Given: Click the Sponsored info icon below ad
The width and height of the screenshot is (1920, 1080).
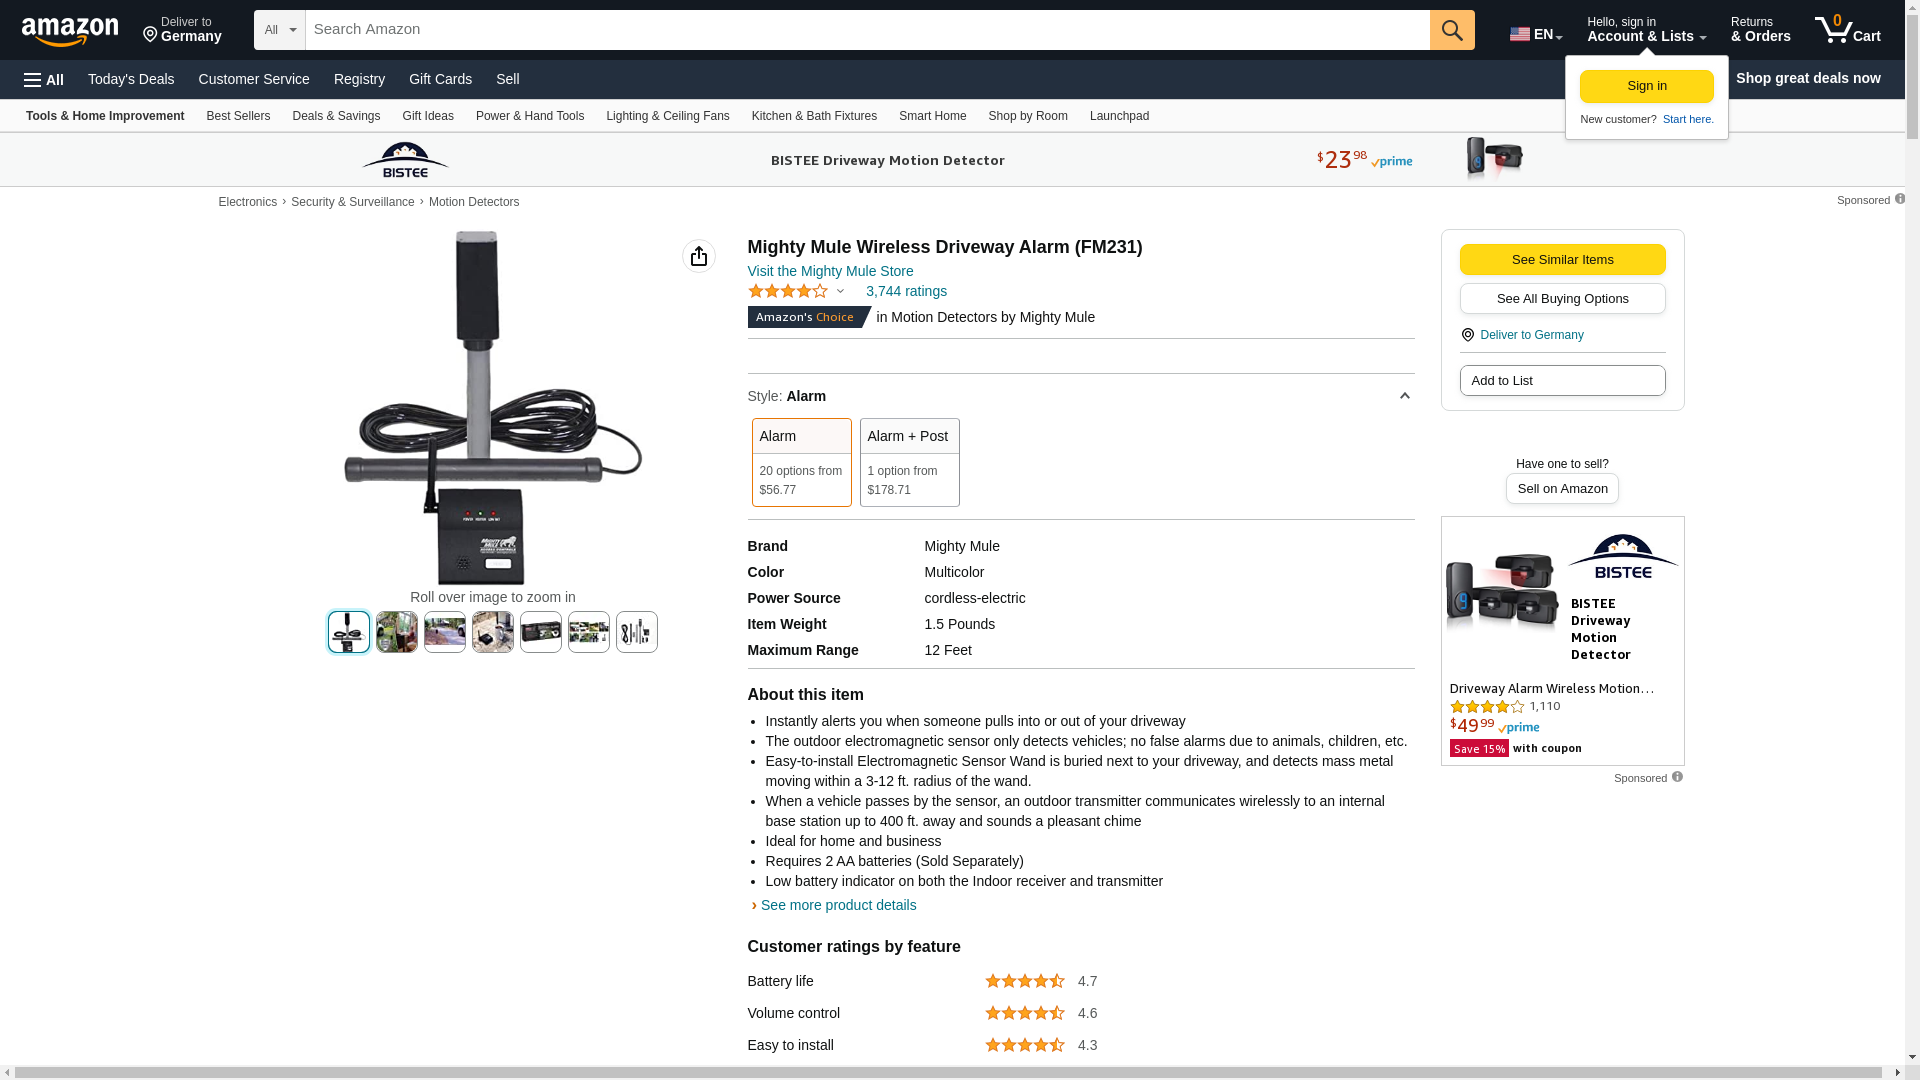Looking at the screenshot, I should click(x=1677, y=777).
